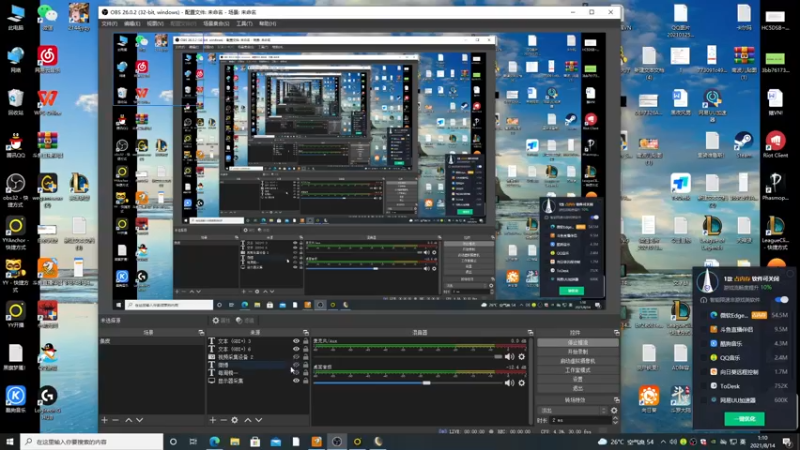Toggle visibility of 文本 (GDI+) 3 source
The image size is (800, 450).
(296, 341)
